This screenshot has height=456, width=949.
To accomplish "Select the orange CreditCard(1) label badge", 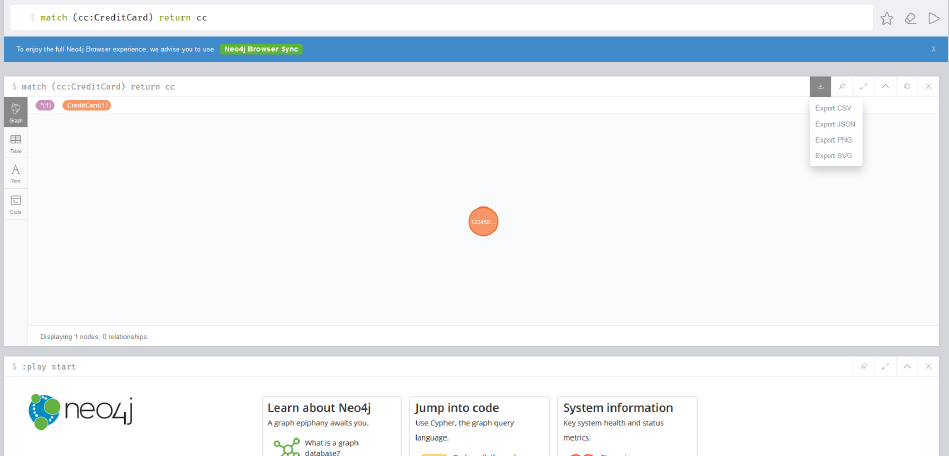I will click(x=87, y=105).
